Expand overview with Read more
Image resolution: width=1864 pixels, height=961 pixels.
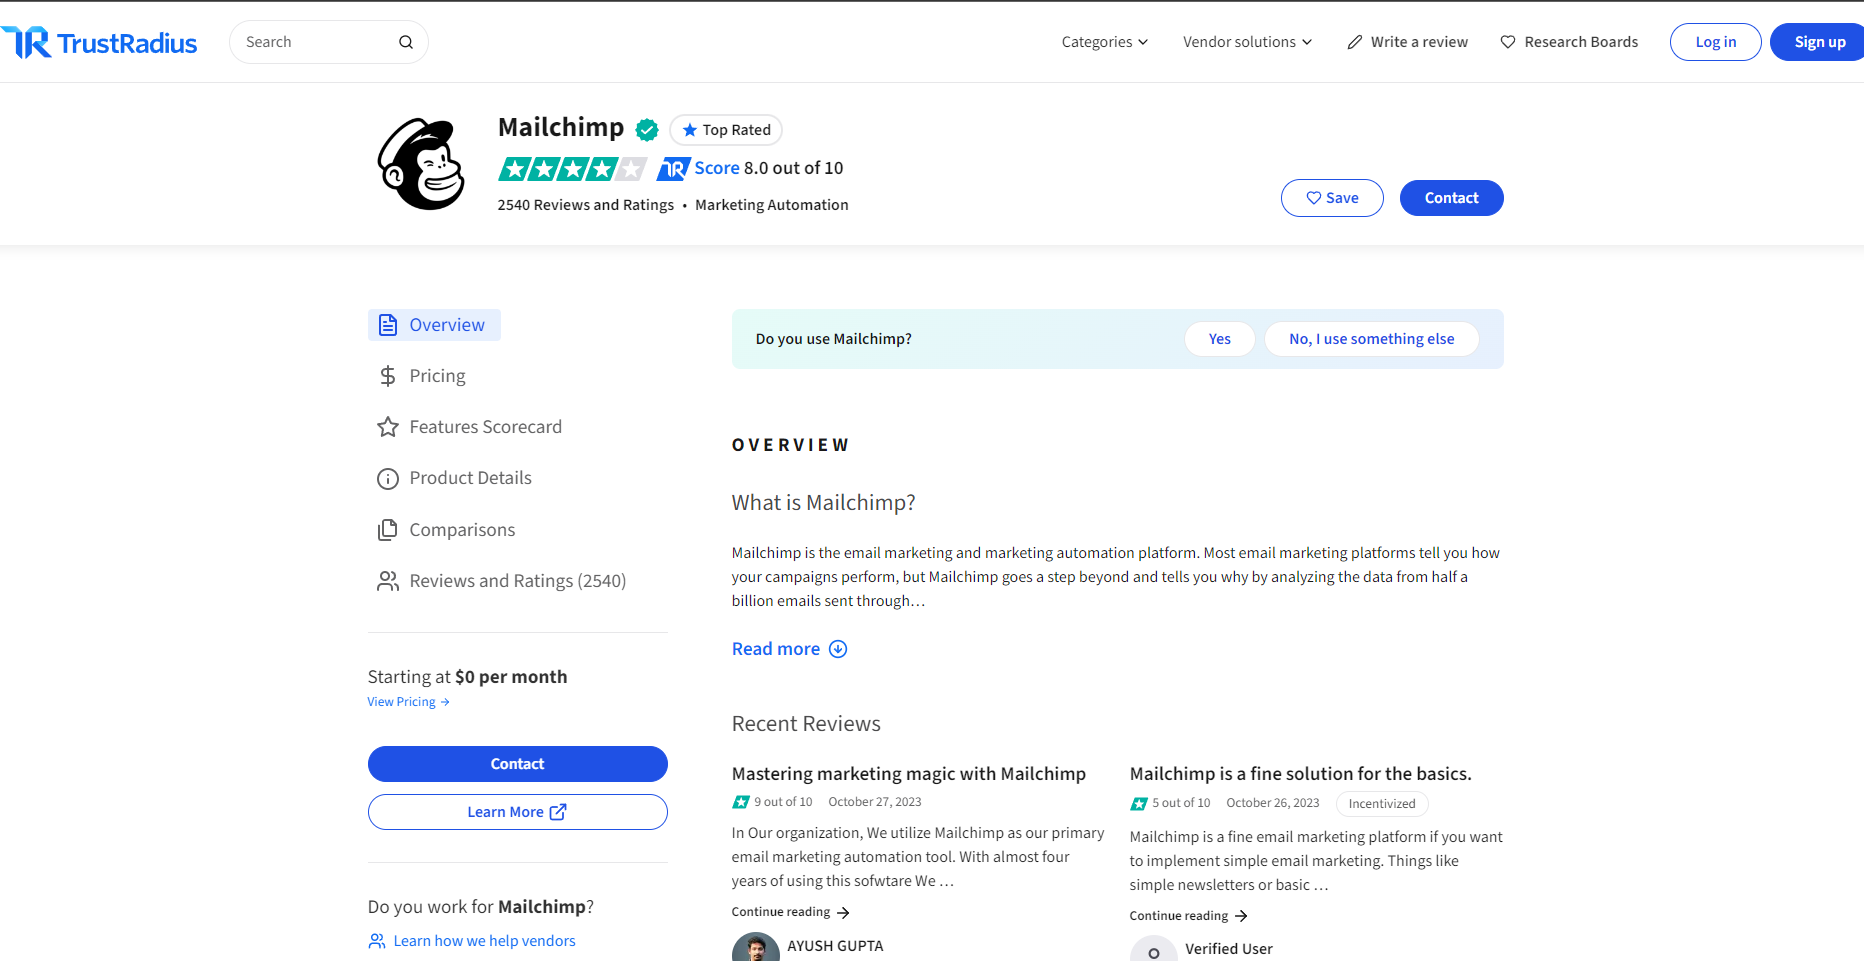coord(789,649)
